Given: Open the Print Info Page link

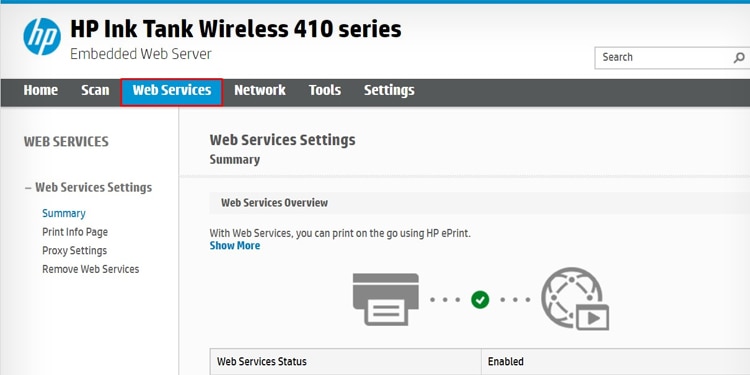Looking at the screenshot, I should 75,232.
